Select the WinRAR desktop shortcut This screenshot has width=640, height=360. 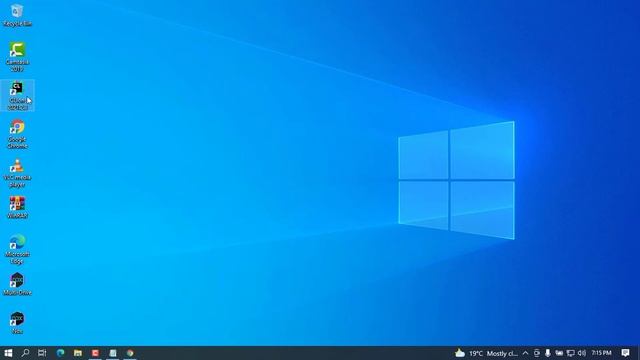pyautogui.click(x=17, y=207)
